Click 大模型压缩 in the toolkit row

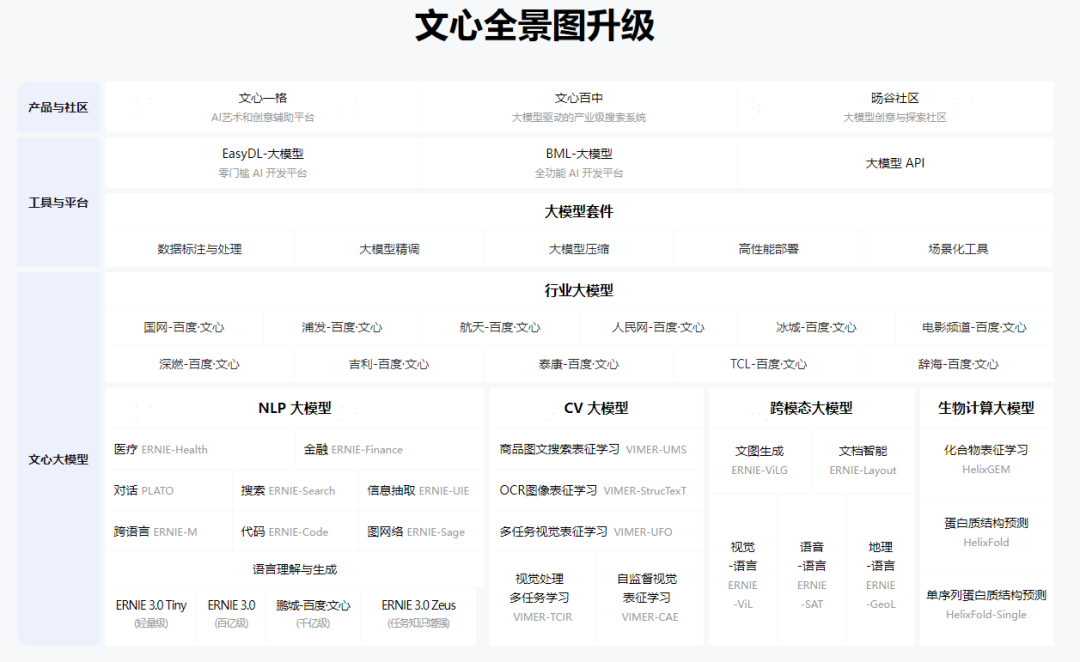(579, 249)
